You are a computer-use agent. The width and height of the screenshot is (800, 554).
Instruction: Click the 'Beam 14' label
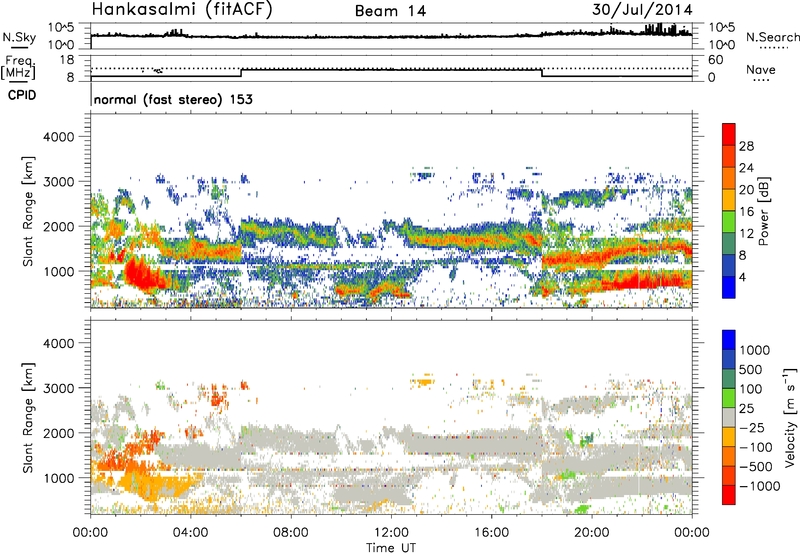(390, 11)
